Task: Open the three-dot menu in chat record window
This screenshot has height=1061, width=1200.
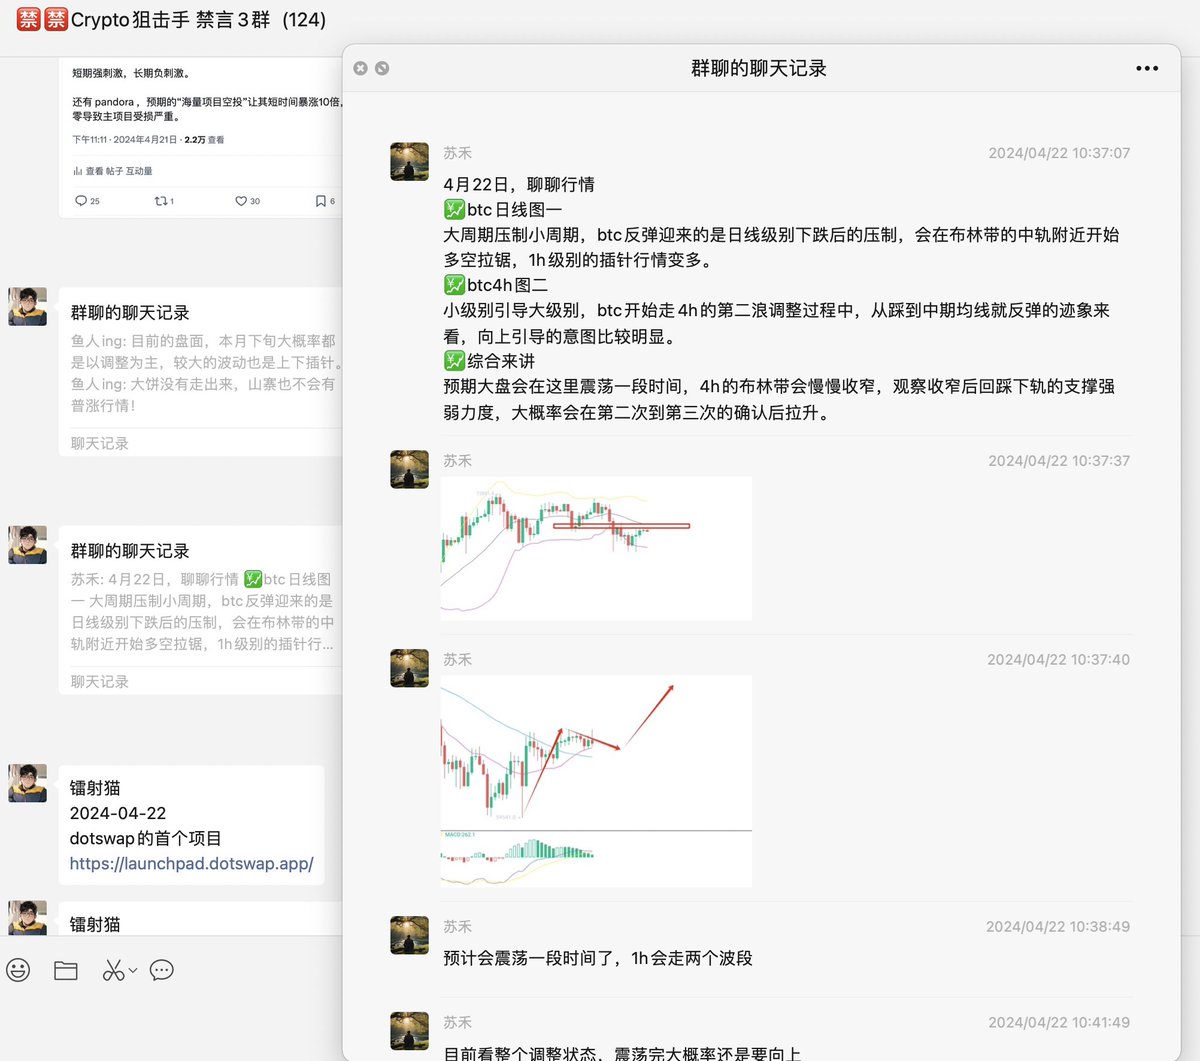Action: coord(1147,68)
